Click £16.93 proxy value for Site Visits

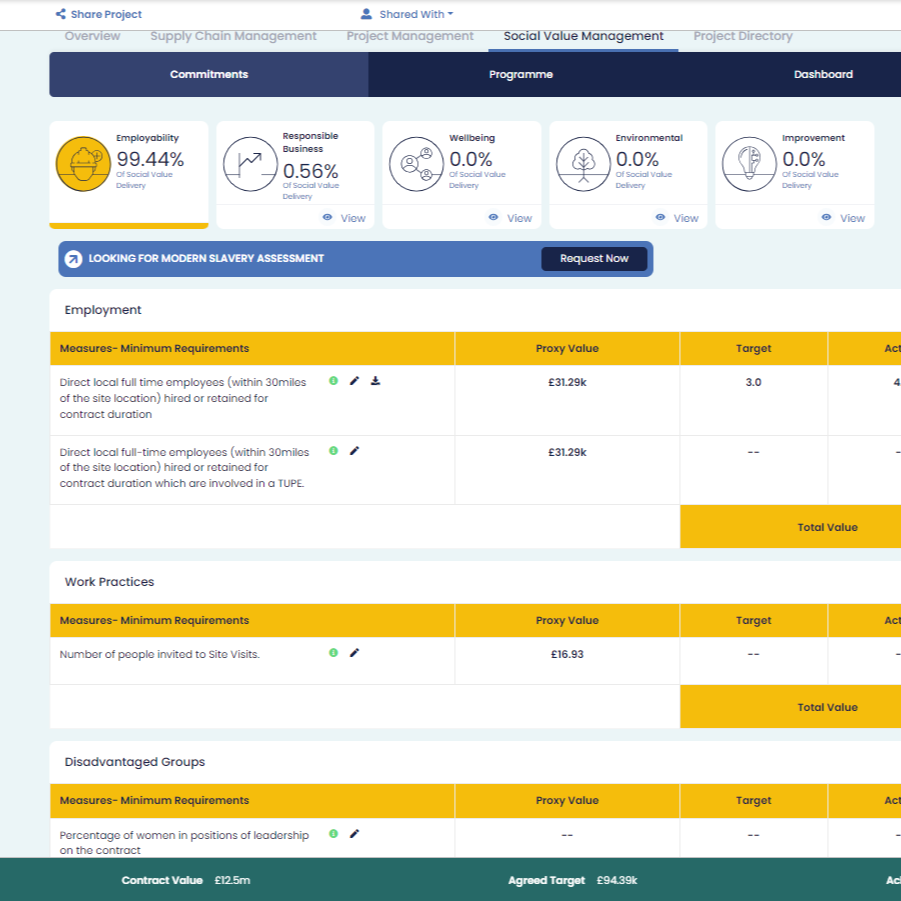(567, 654)
